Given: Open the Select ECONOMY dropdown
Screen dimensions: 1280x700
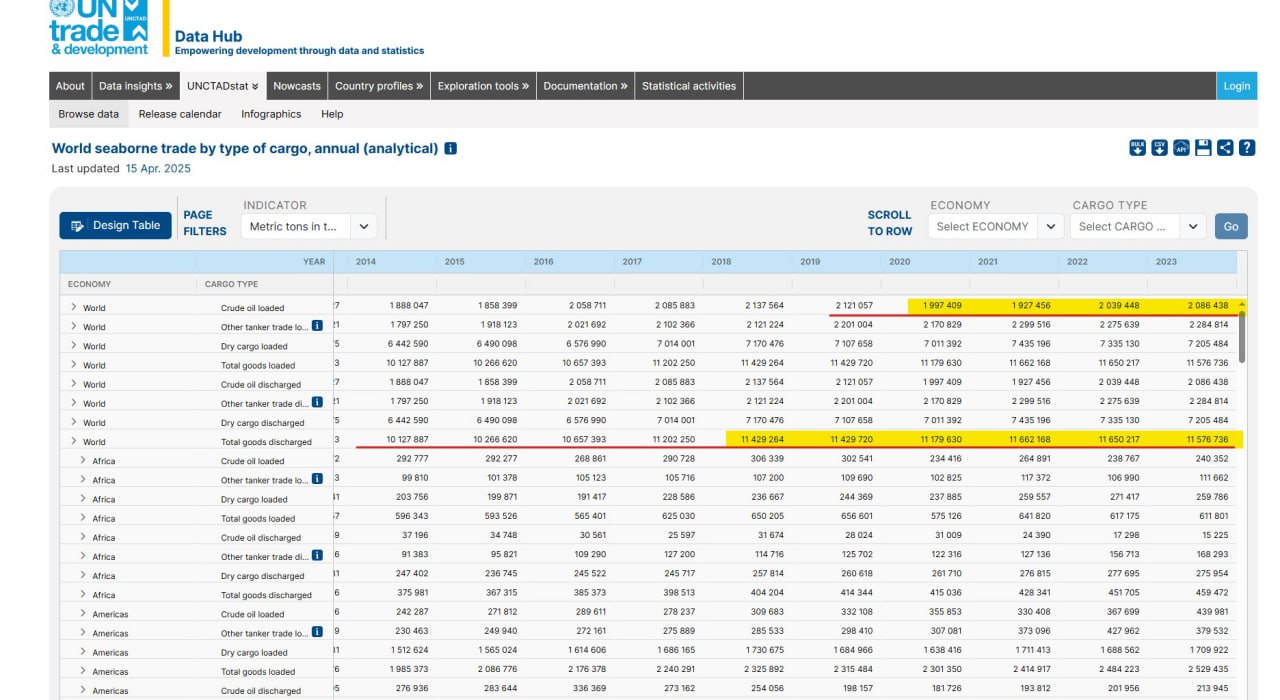Looking at the screenshot, I should click(x=995, y=226).
